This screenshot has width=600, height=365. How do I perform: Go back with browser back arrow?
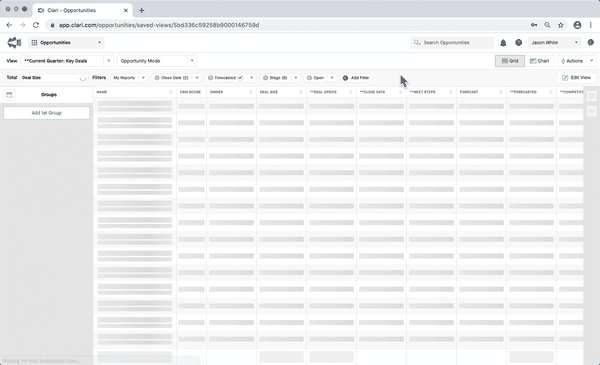pos(10,25)
